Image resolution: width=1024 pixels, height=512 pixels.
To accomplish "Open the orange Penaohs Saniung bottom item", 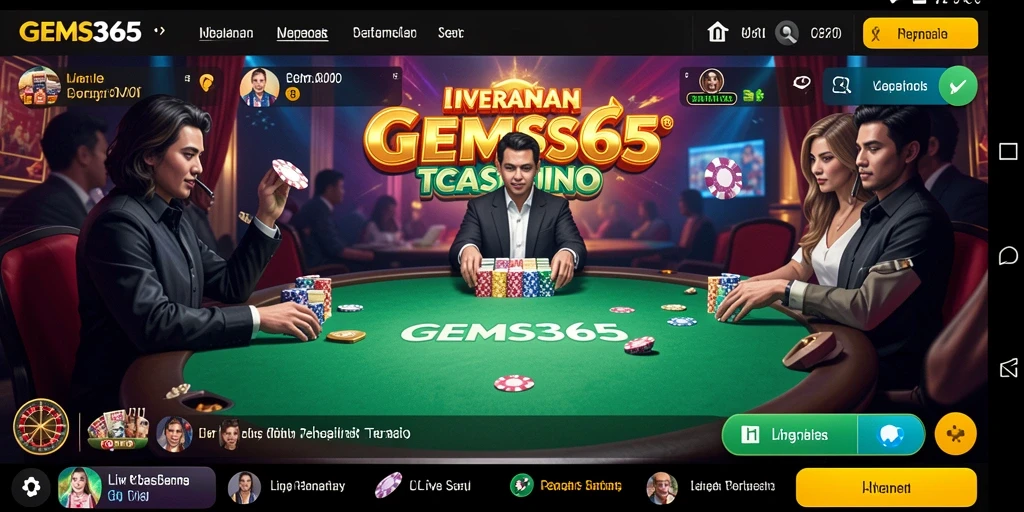I will pos(566,486).
